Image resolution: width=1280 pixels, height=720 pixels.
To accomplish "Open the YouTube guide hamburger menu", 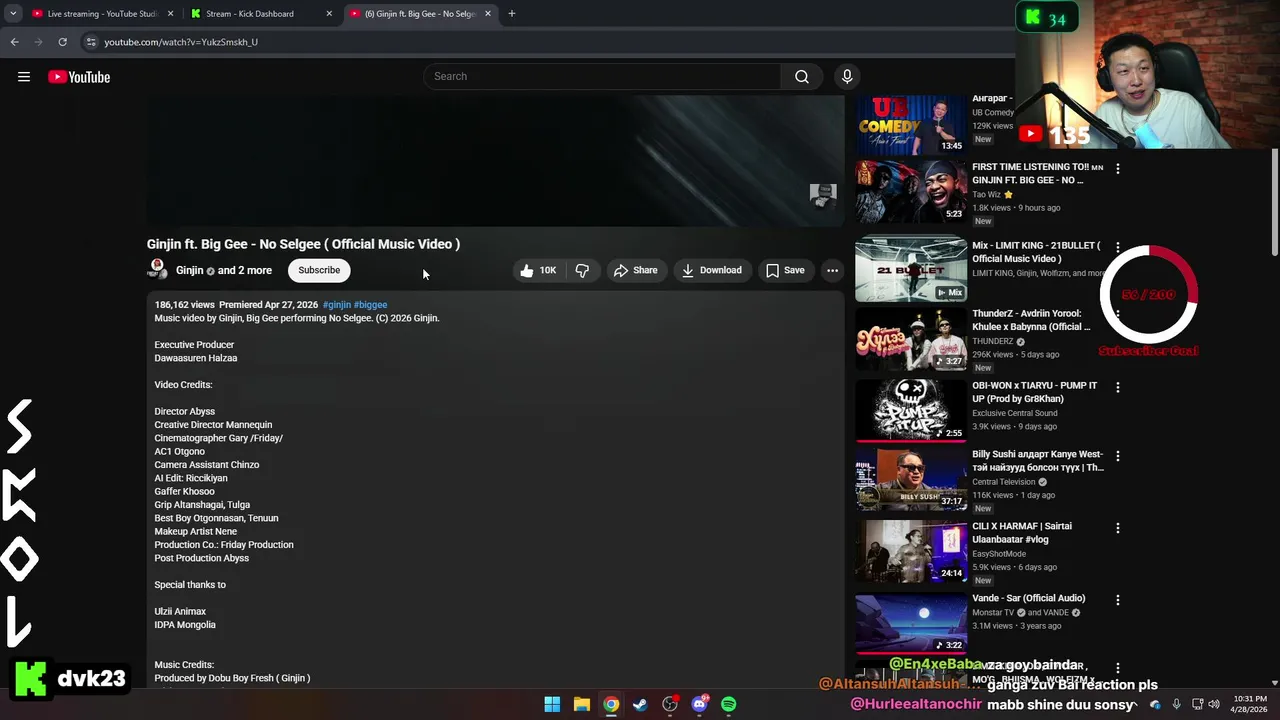I will click(x=24, y=77).
